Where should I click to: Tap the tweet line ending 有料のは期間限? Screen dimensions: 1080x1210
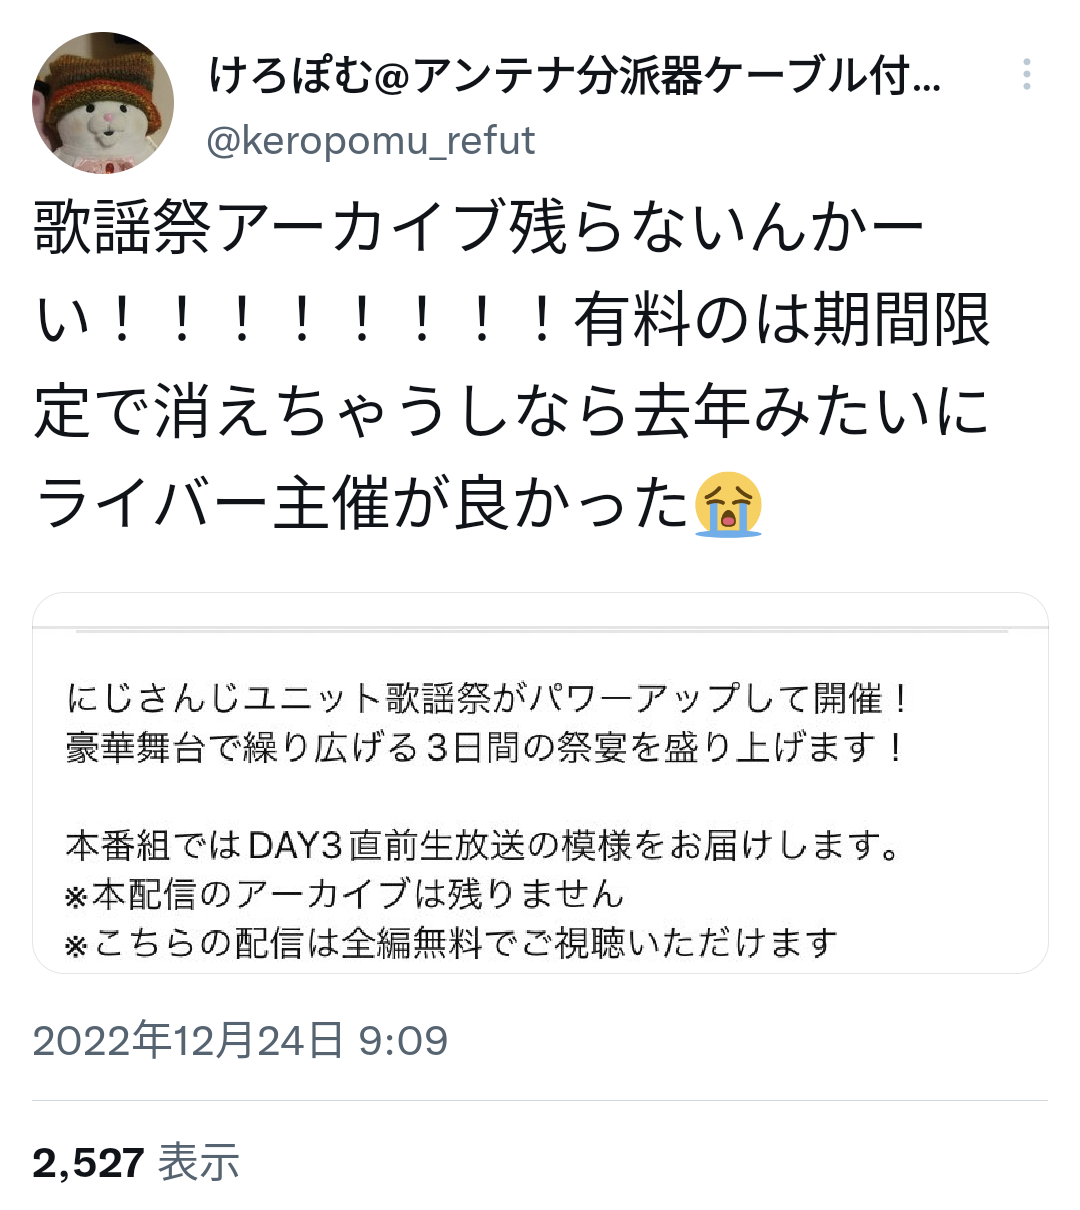pos(512,320)
